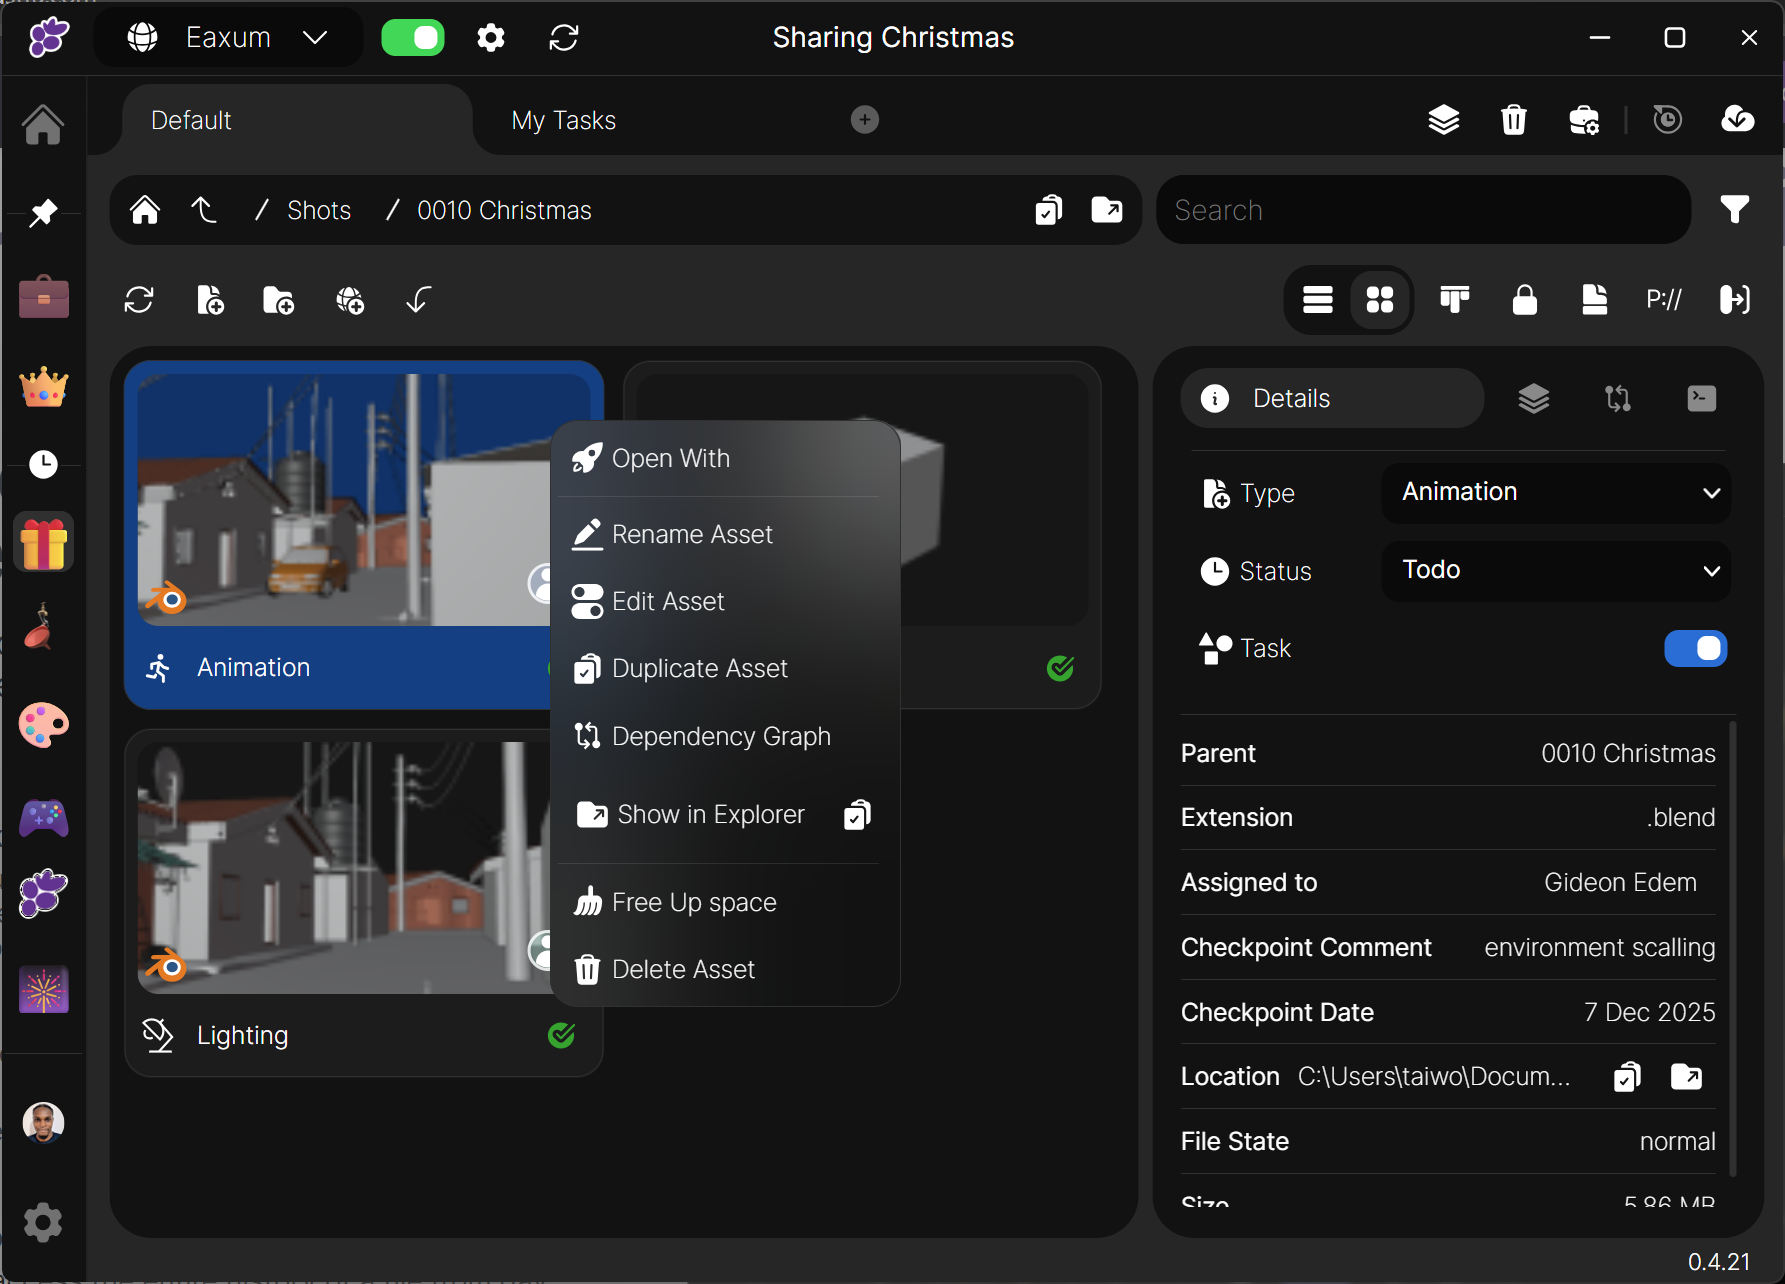Select Rename Asset from context menu

pos(692,535)
